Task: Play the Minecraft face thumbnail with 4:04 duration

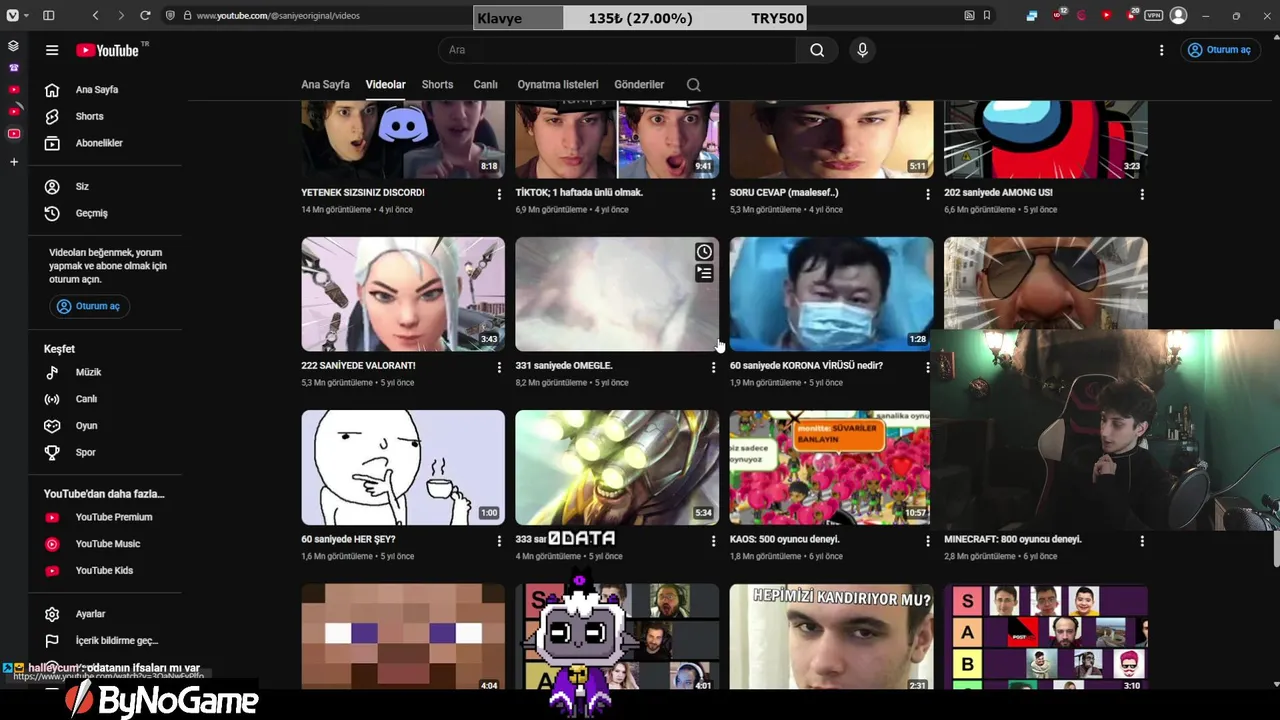Action: [403, 637]
